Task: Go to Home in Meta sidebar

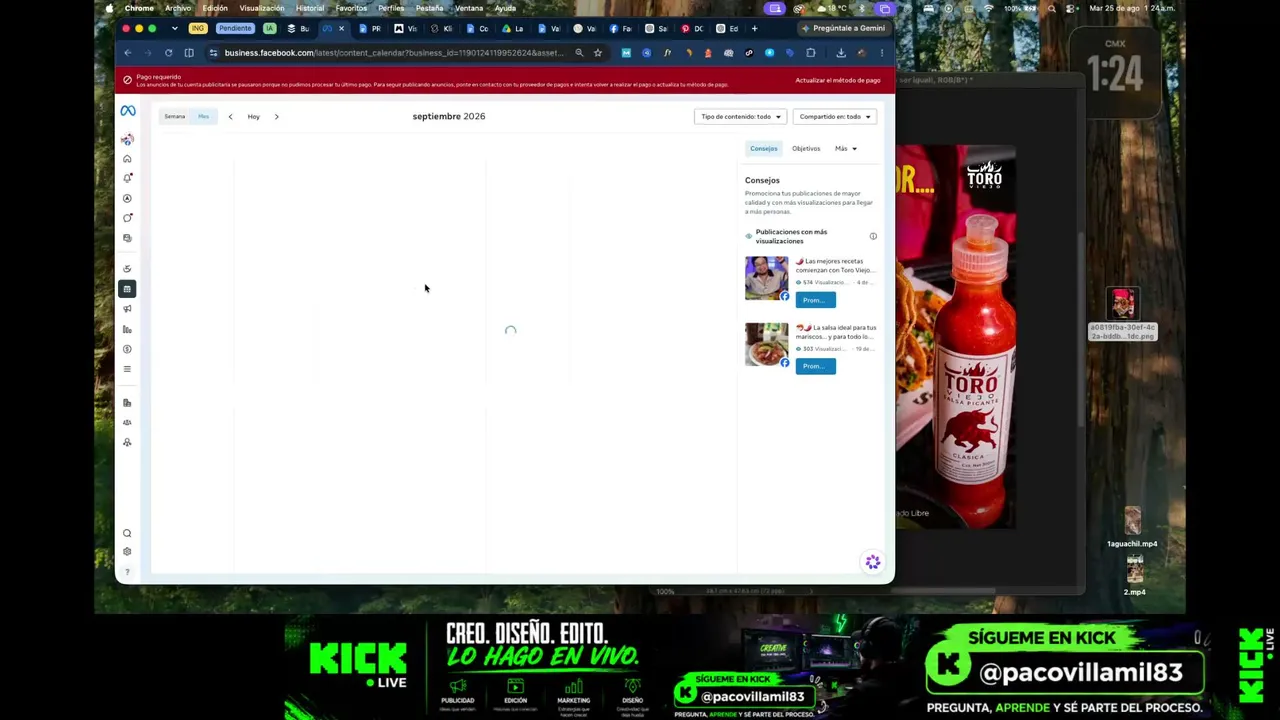Action: coord(127,159)
